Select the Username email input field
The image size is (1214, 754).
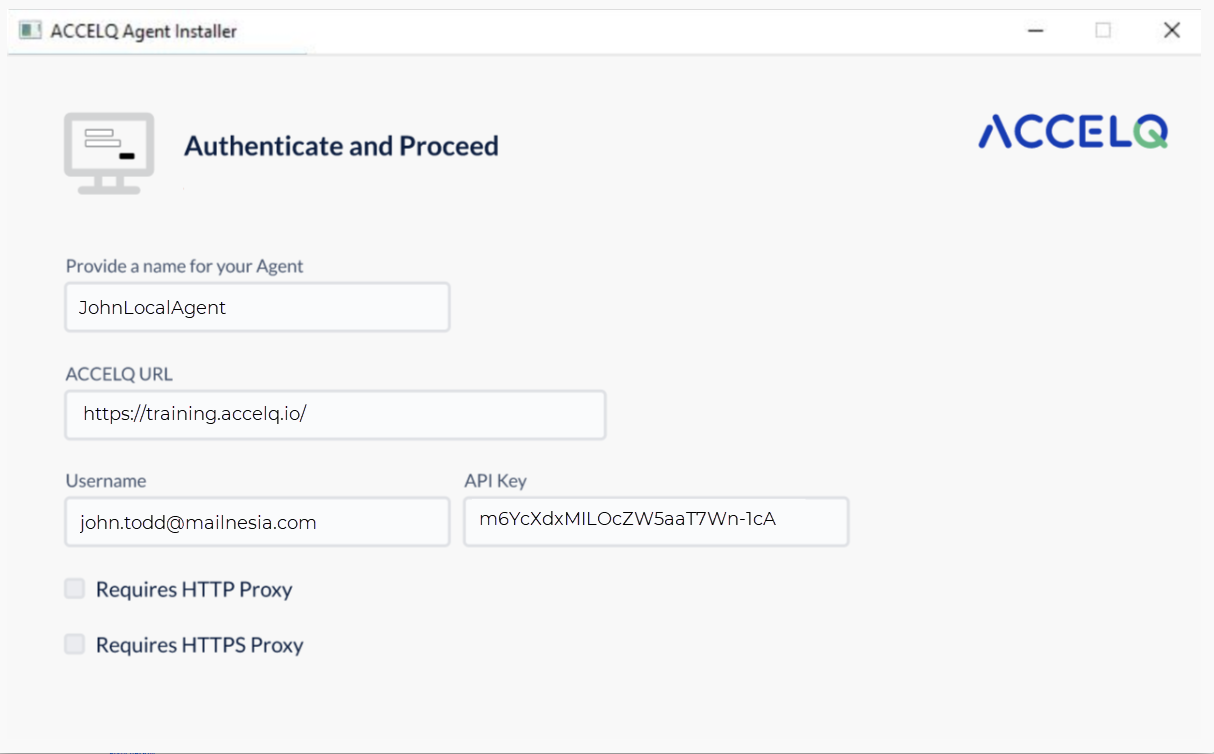pyautogui.click(x=257, y=522)
